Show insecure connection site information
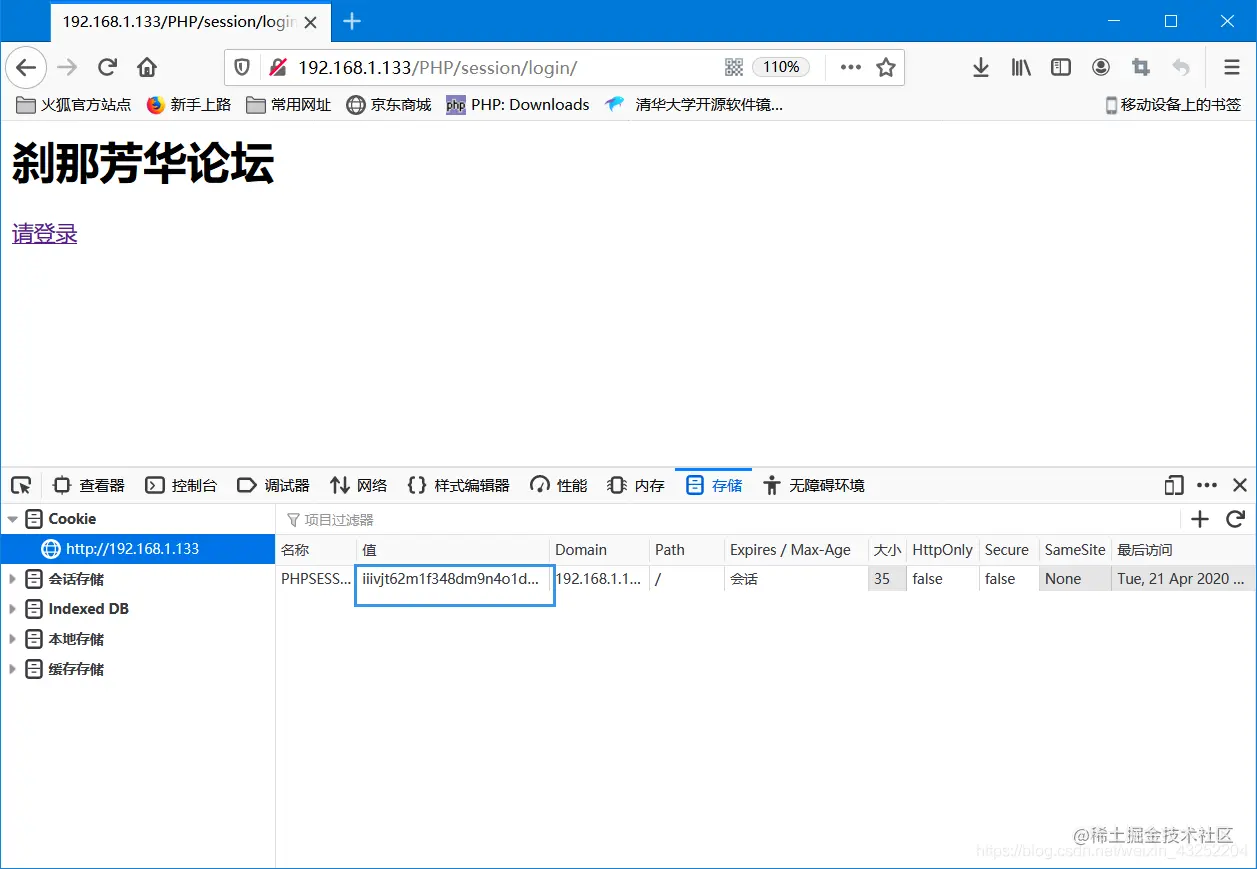1257x869 pixels. pyautogui.click(x=277, y=67)
